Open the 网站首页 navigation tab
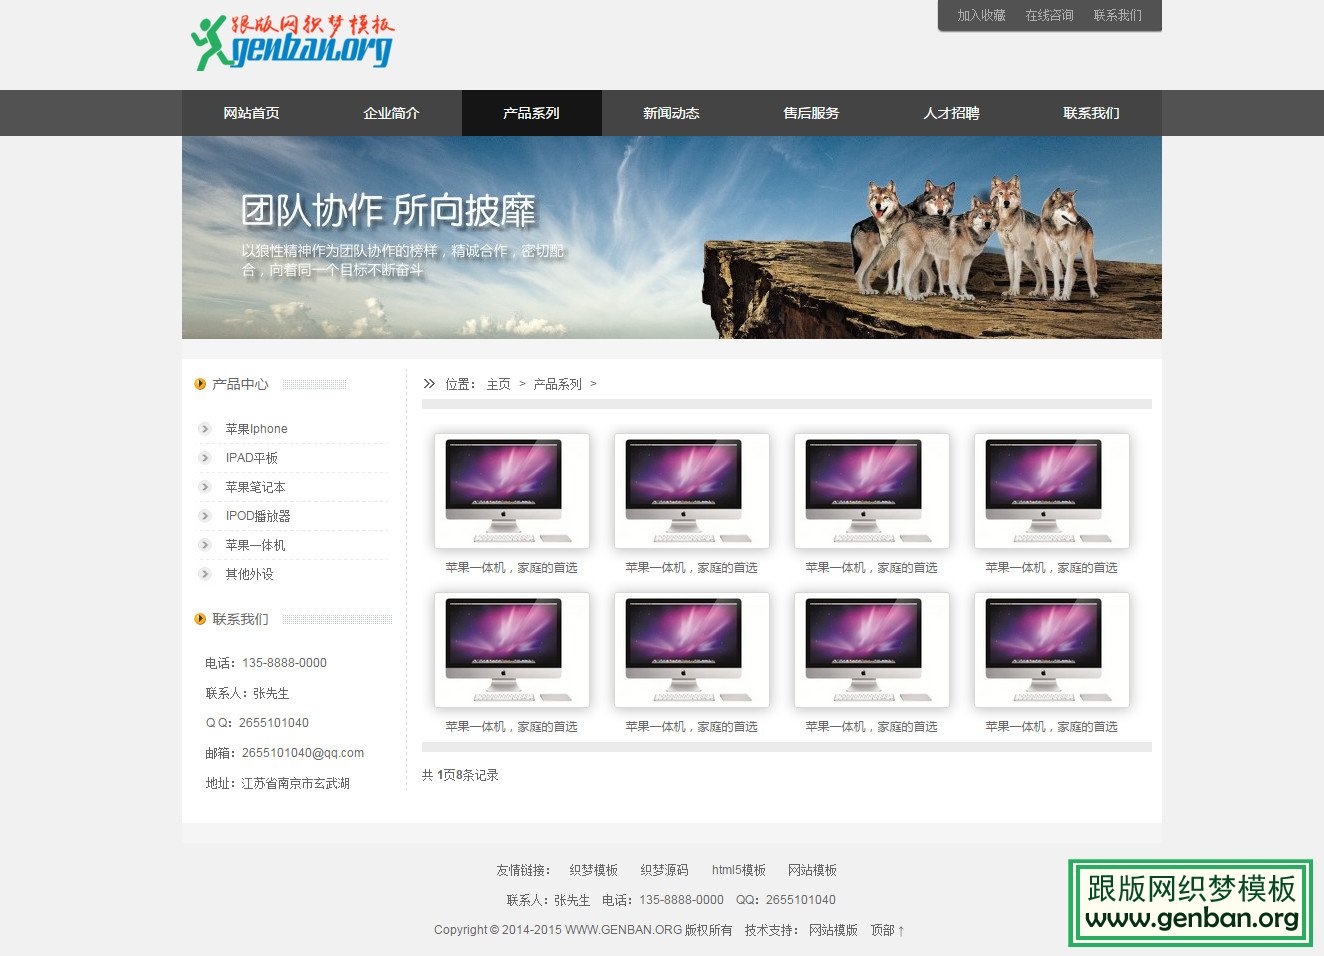This screenshot has width=1324, height=956. pyautogui.click(x=251, y=113)
